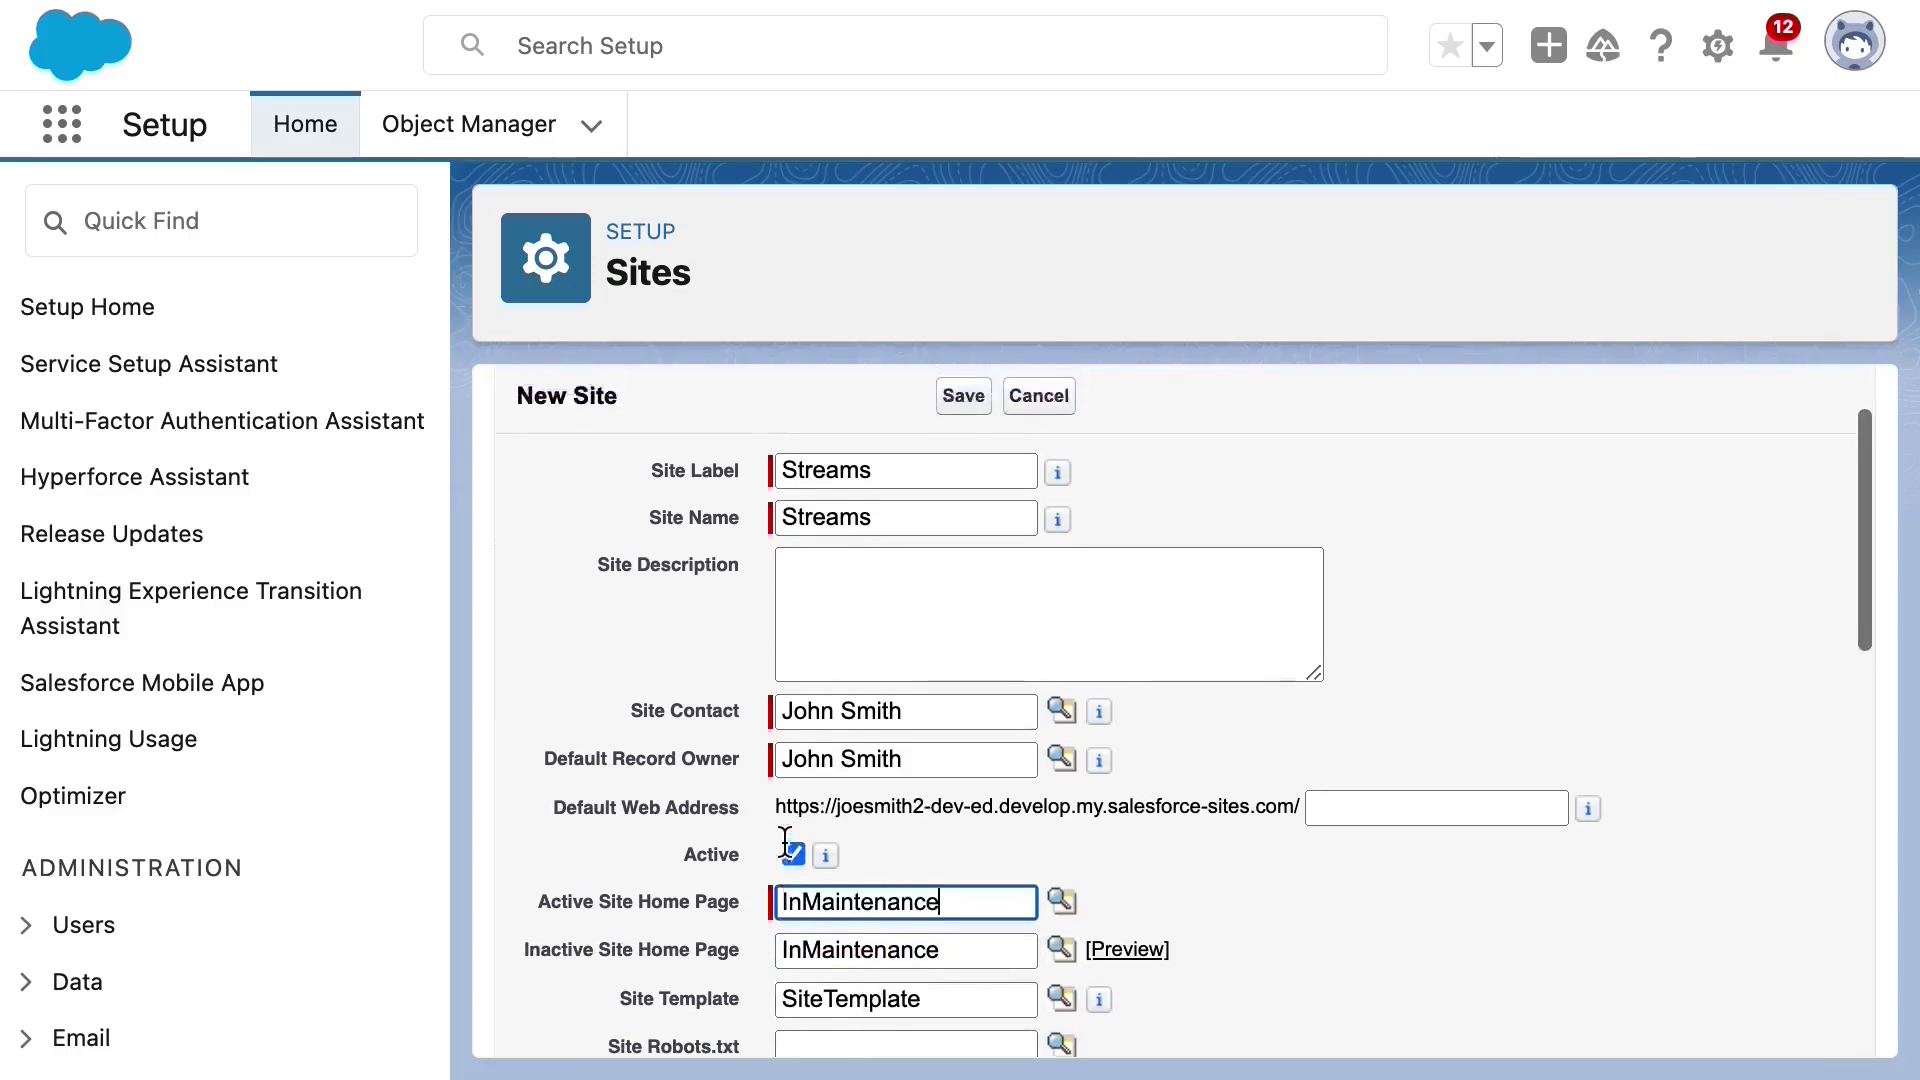Show info for Site Contact field
1920x1080 pixels.
click(x=1099, y=712)
